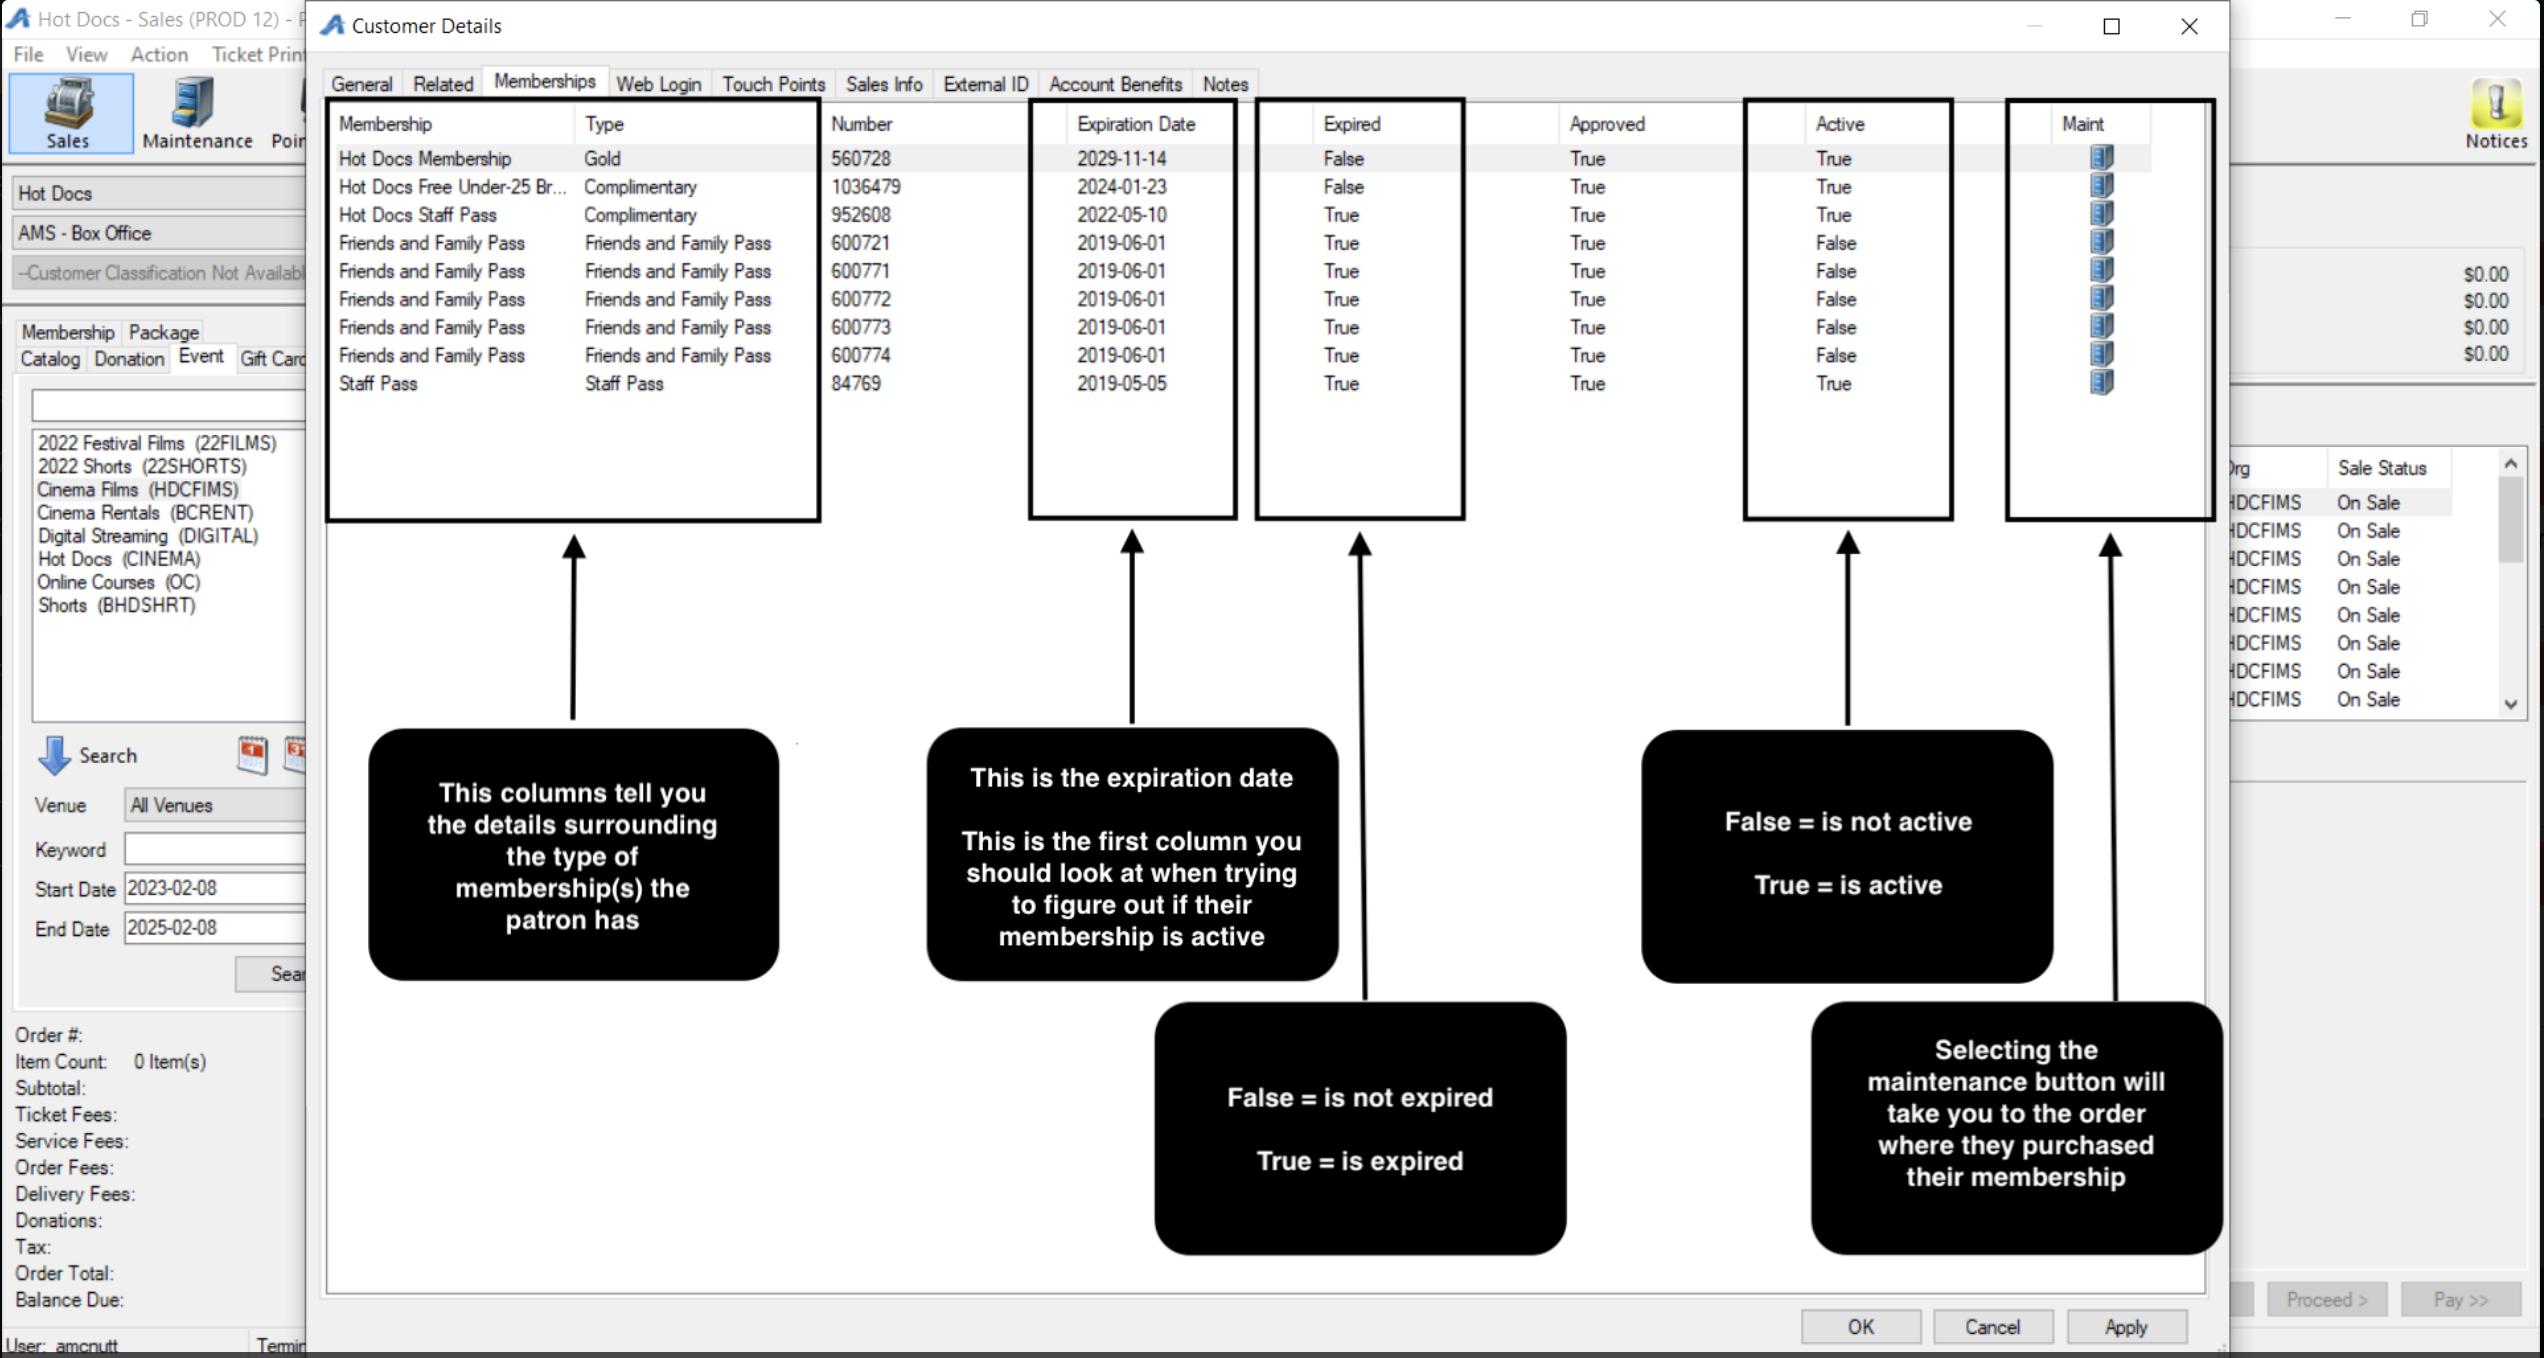This screenshot has width=2544, height=1358.
Task: Open the Venue dropdown showing All Venues
Action: (214, 805)
